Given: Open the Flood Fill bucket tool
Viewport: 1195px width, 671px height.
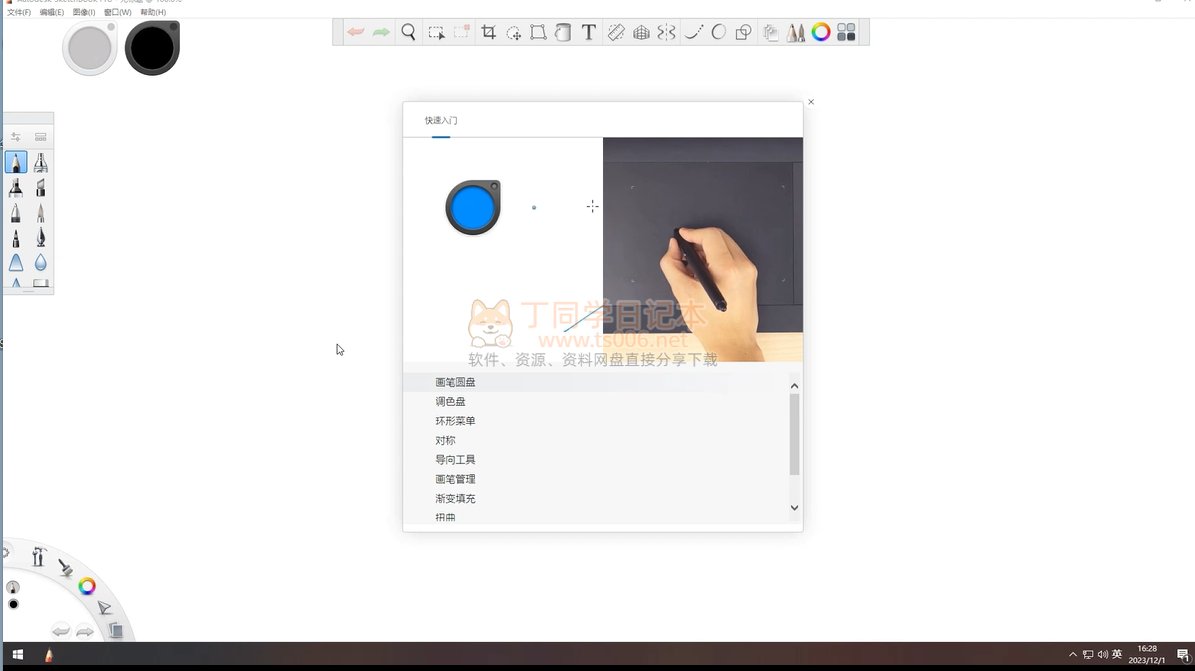Looking at the screenshot, I should coord(563,32).
